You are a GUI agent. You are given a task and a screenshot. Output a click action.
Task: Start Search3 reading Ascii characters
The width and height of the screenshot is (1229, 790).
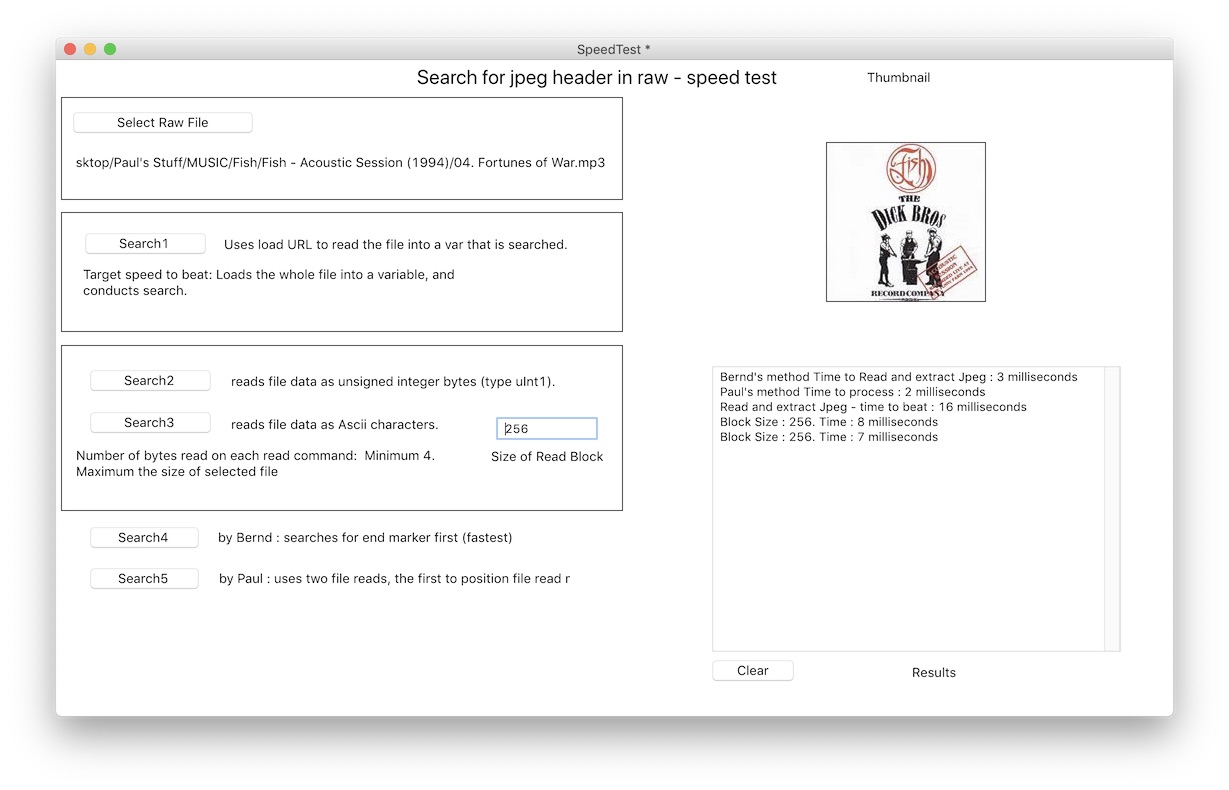coord(150,423)
